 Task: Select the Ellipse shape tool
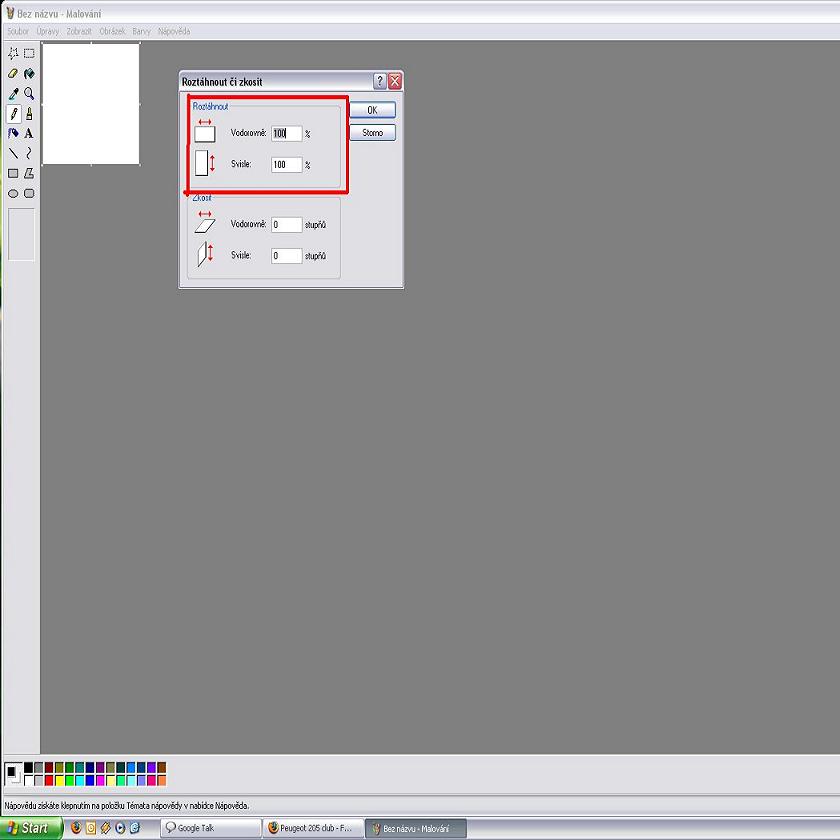point(13,193)
